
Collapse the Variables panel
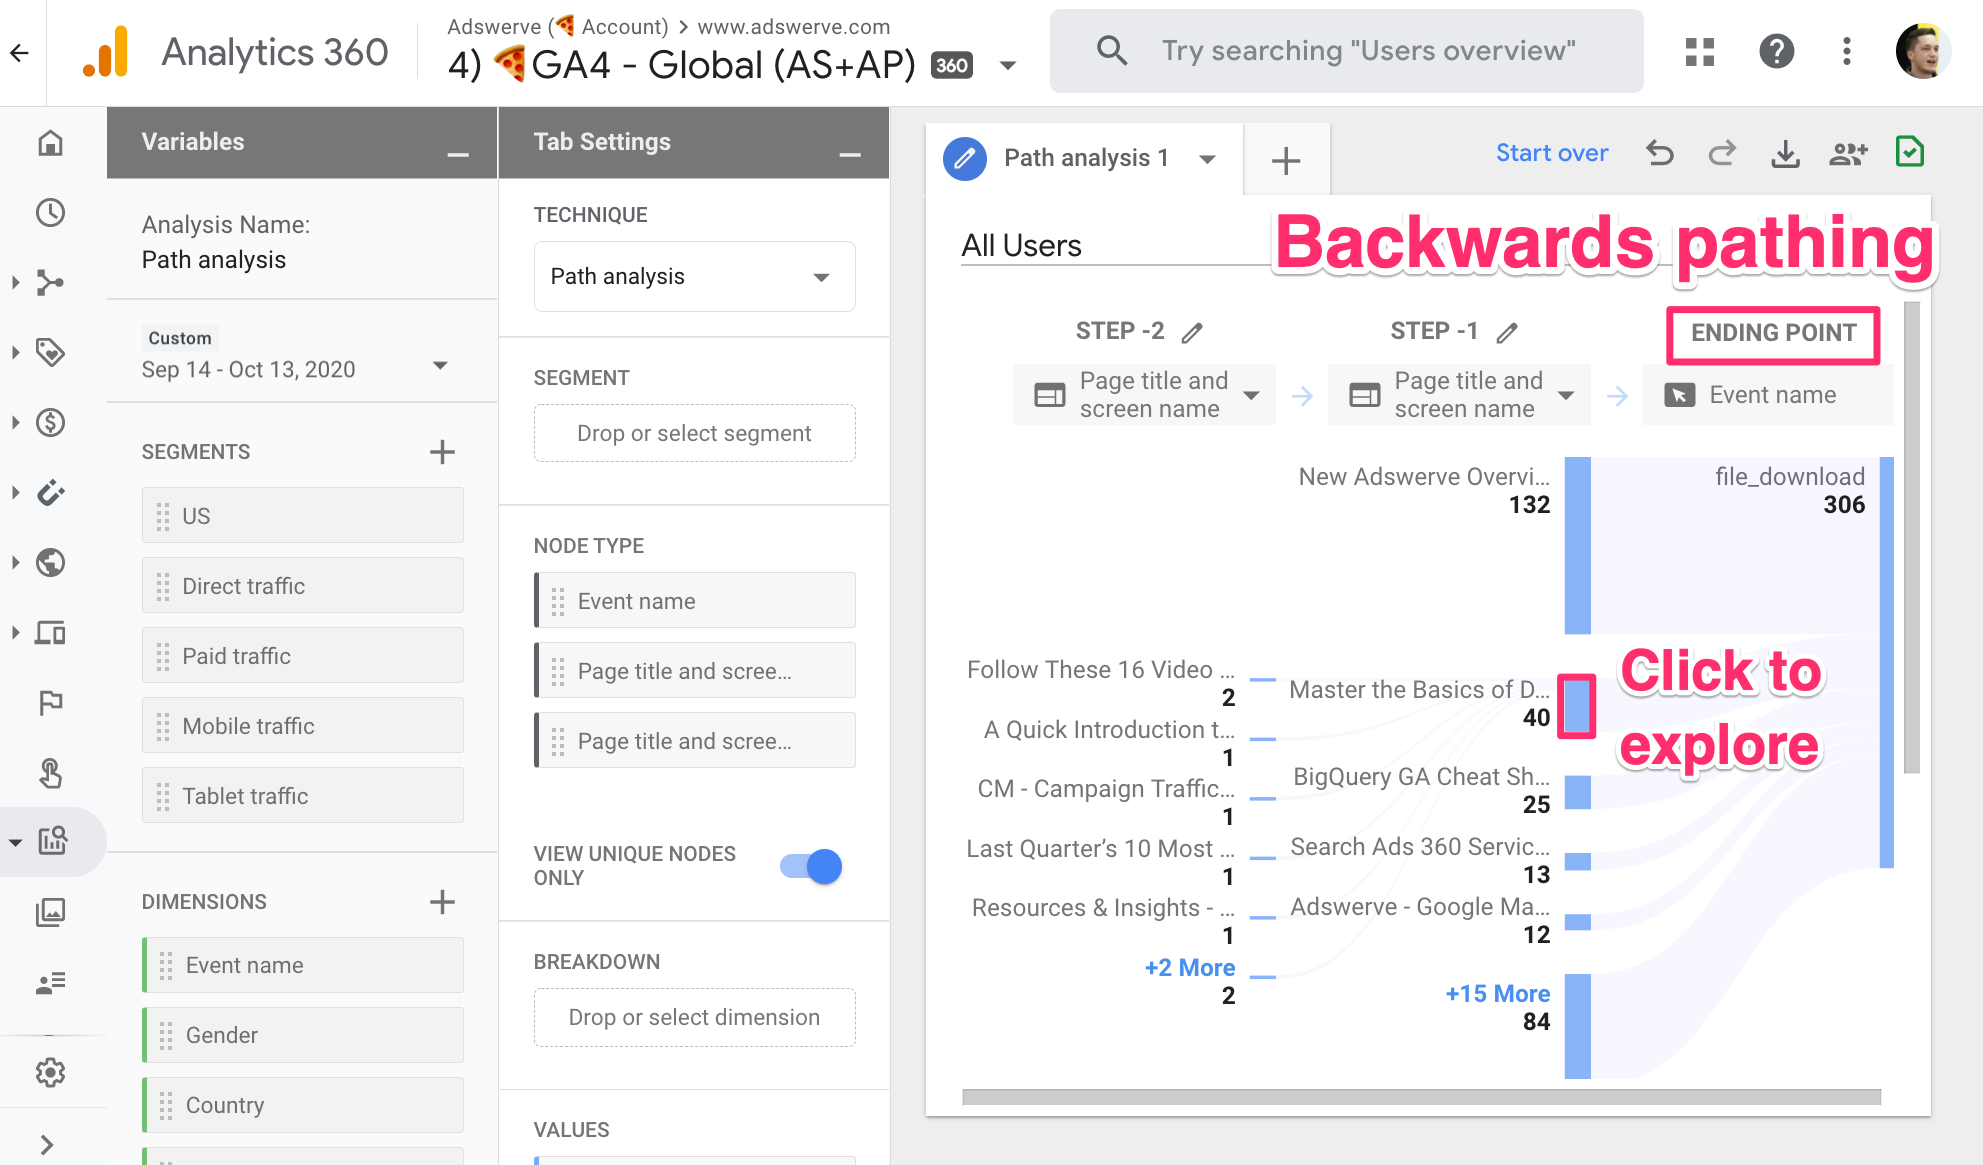(458, 154)
